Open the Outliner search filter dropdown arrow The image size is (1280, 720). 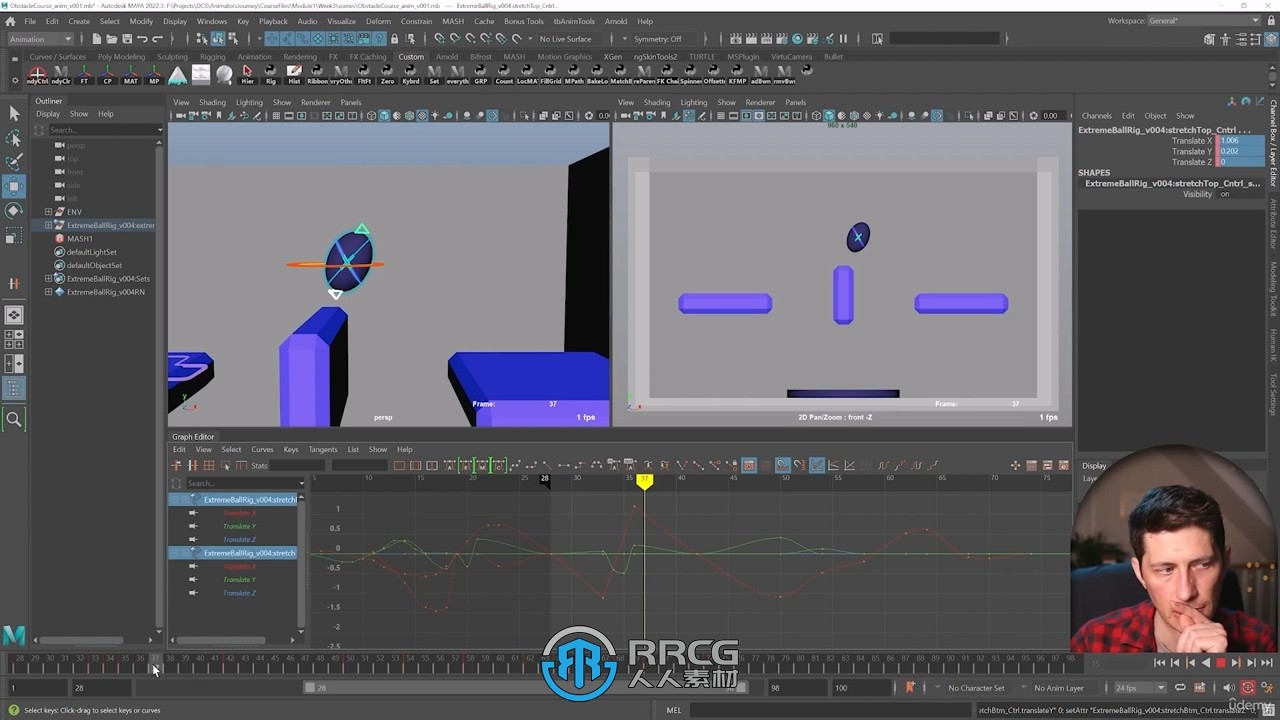(x=159, y=130)
